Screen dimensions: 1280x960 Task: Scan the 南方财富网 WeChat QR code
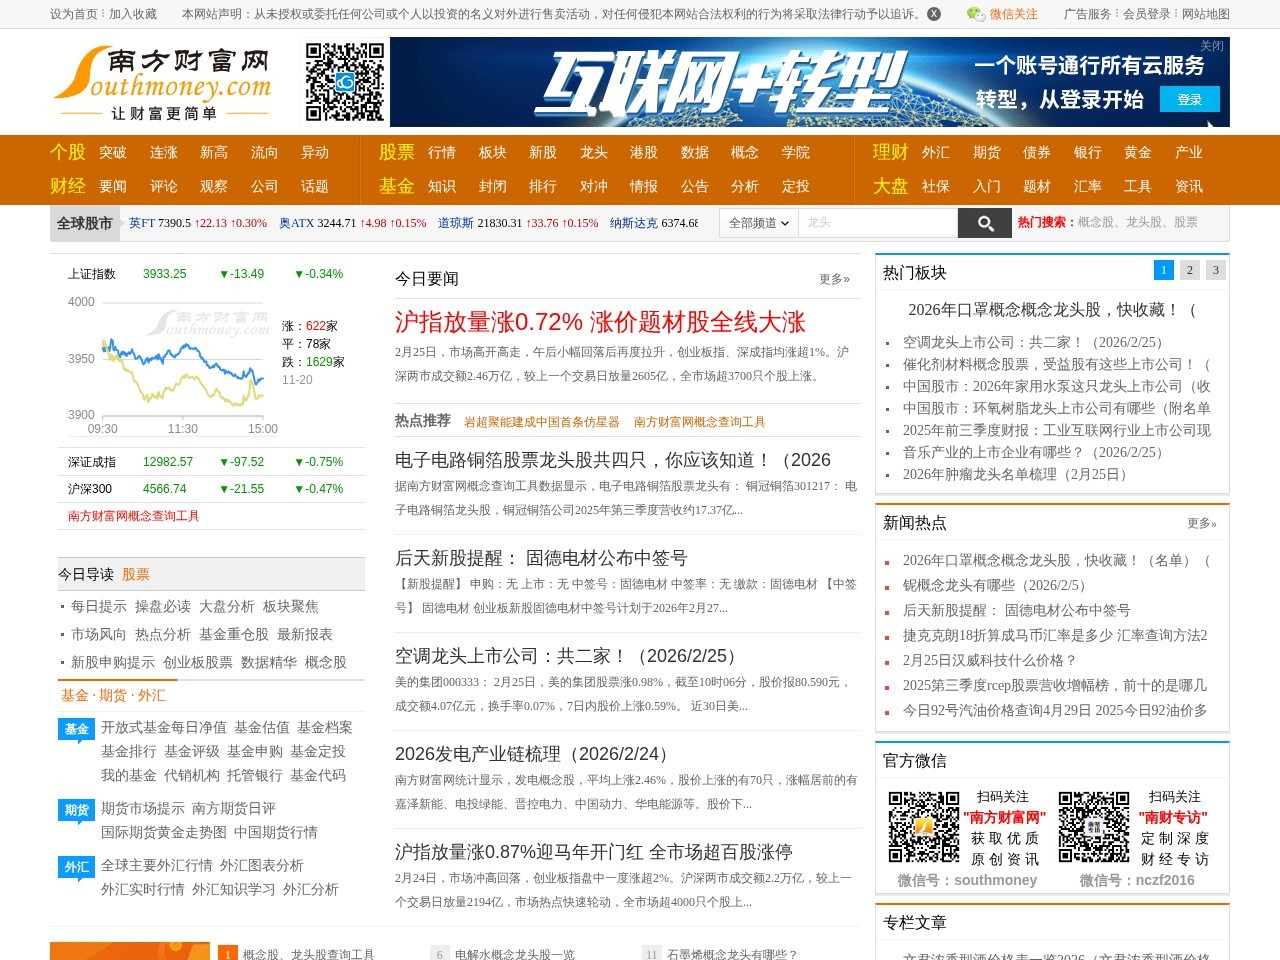click(924, 827)
